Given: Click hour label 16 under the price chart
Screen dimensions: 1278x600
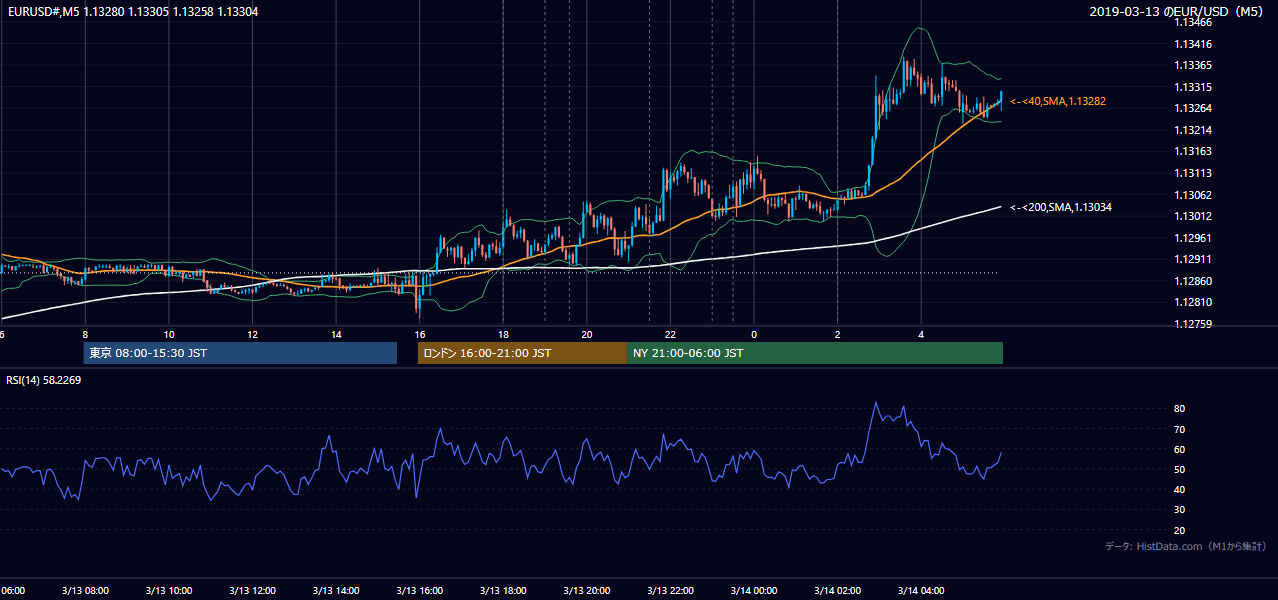Looking at the screenshot, I should (x=420, y=334).
